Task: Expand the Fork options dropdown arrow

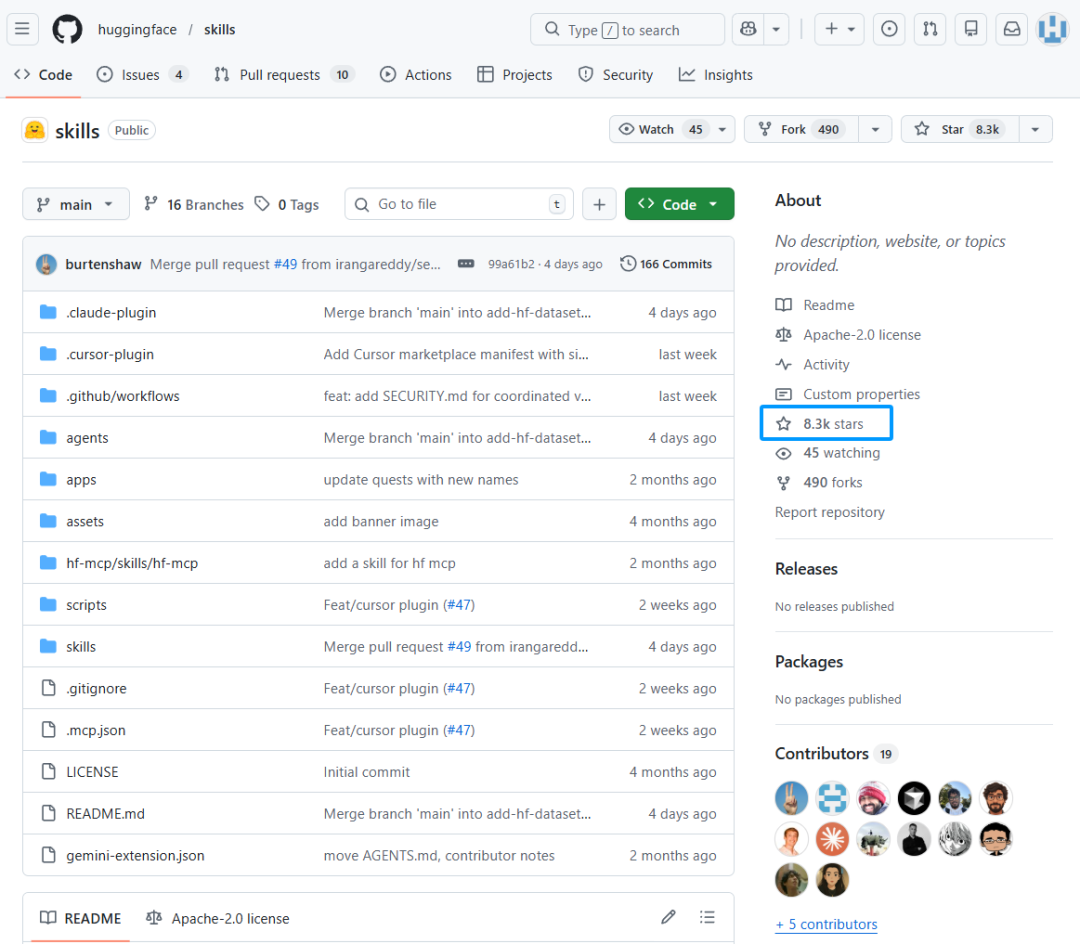Action: tap(875, 129)
